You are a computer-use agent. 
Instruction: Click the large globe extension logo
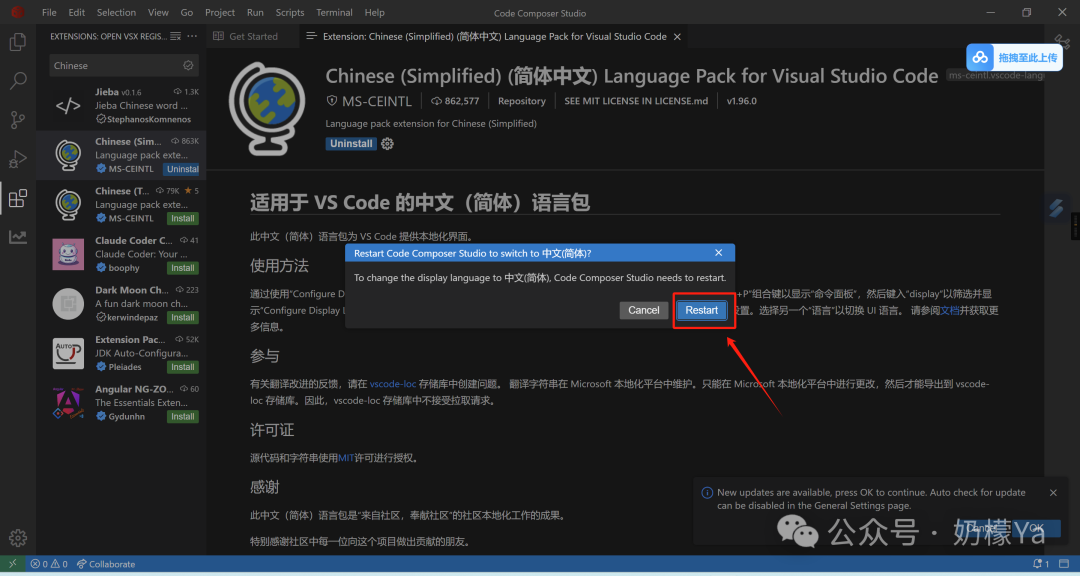click(267, 108)
